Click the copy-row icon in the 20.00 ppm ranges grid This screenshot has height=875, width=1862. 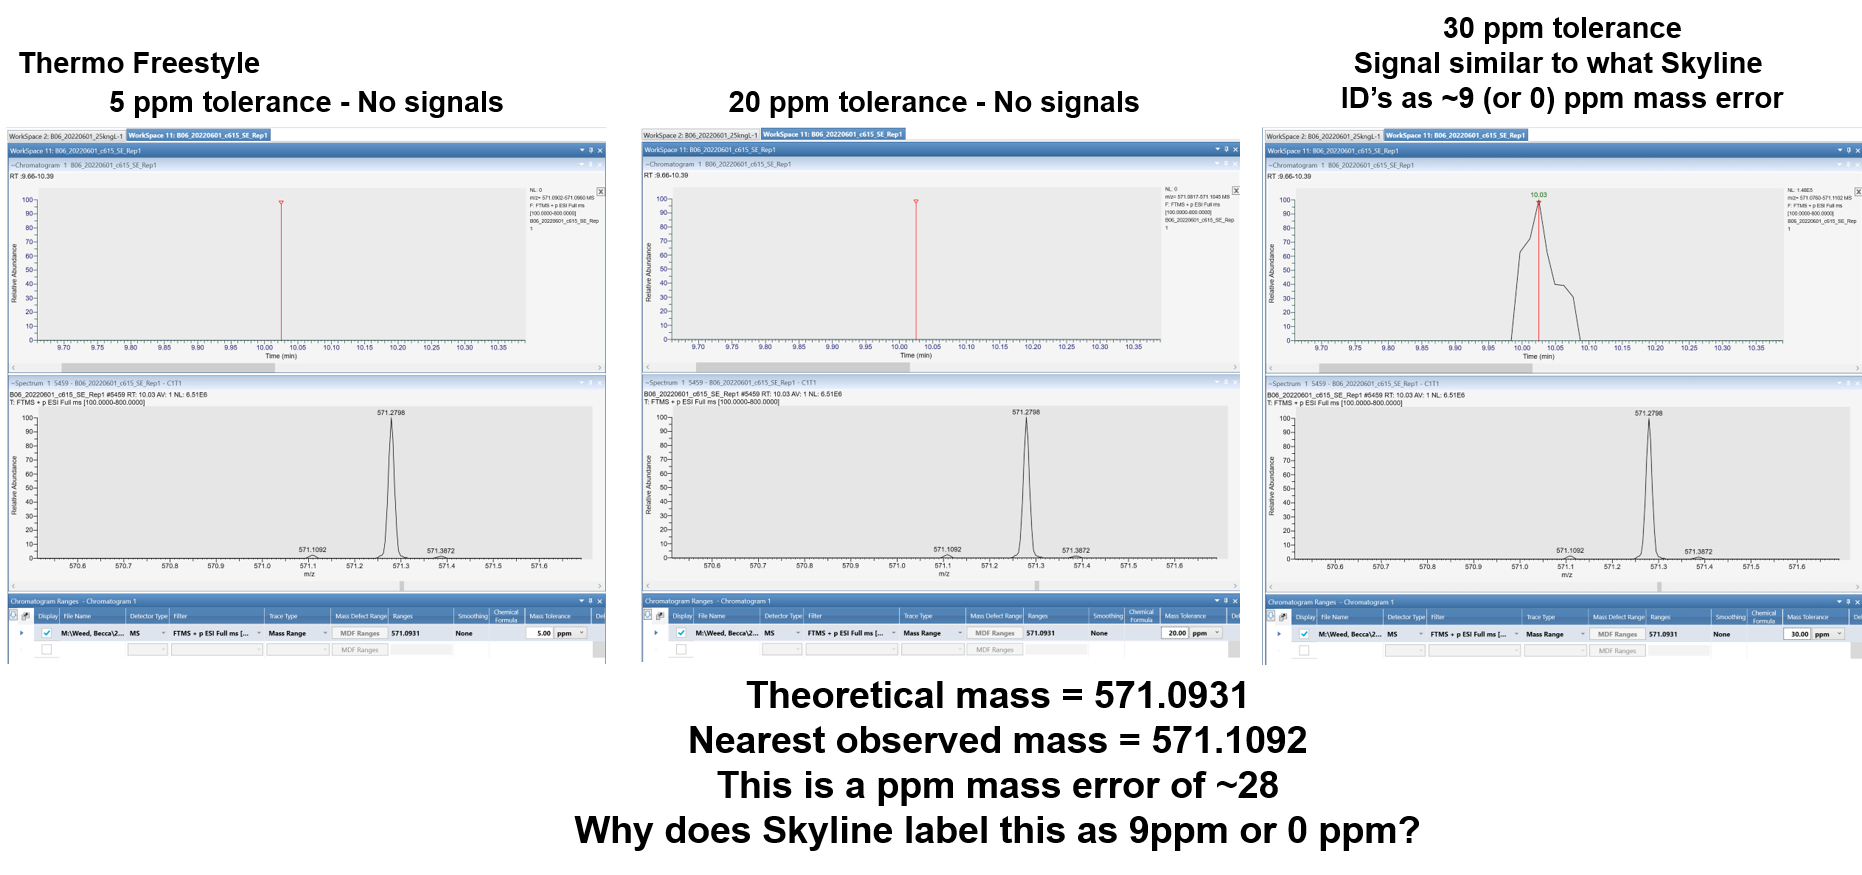(x=660, y=616)
